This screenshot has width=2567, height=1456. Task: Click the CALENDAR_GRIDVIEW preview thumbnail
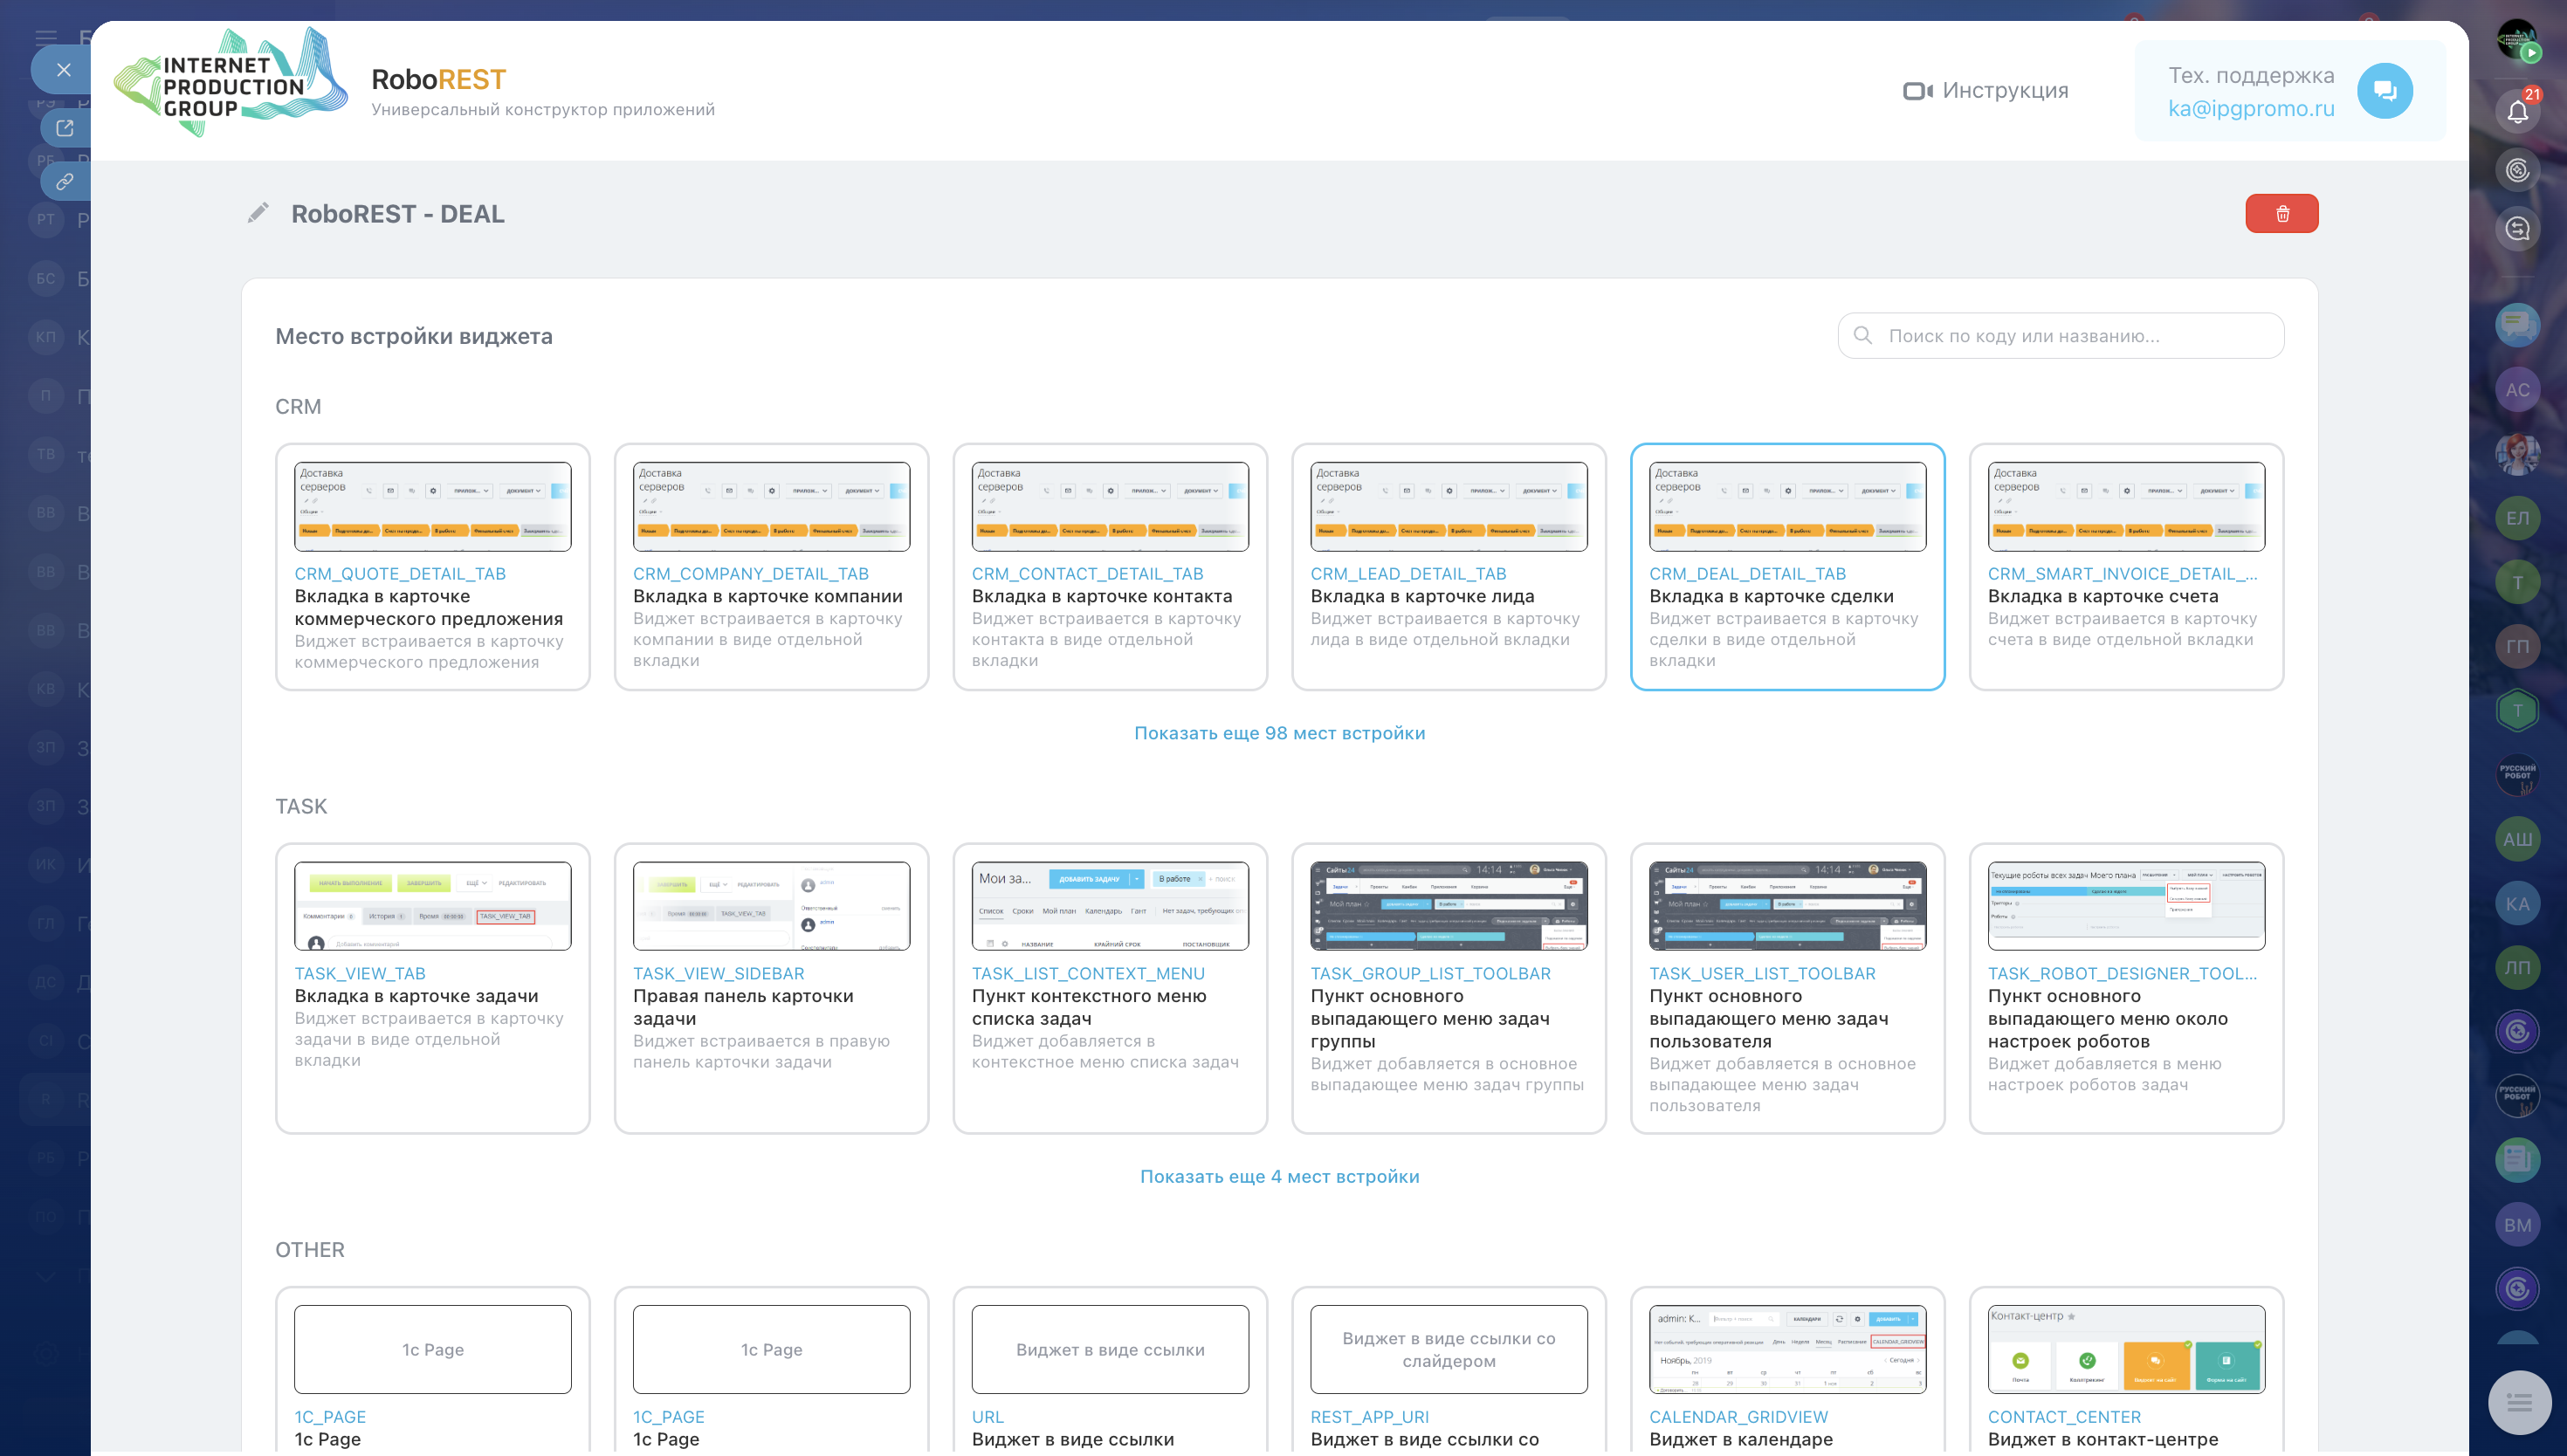tap(1787, 1349)
